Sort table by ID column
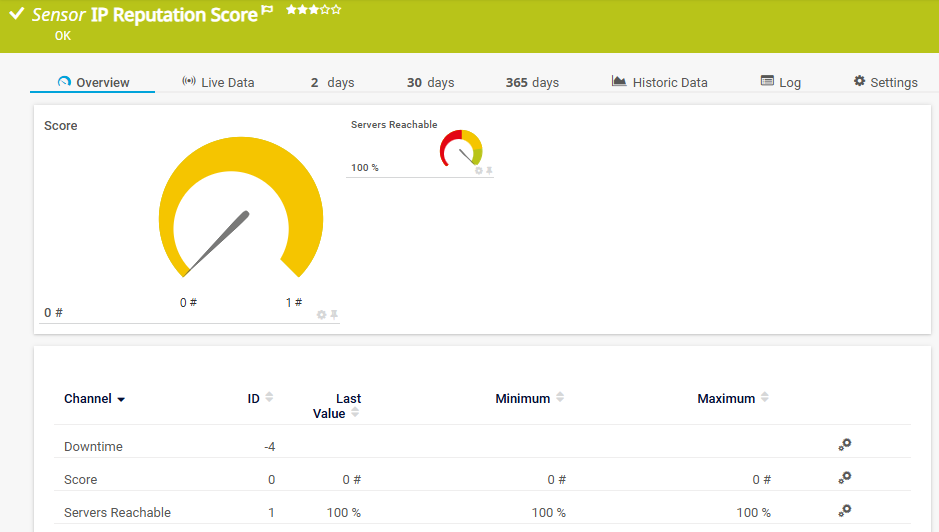939x532 pixels. point(260,398)
